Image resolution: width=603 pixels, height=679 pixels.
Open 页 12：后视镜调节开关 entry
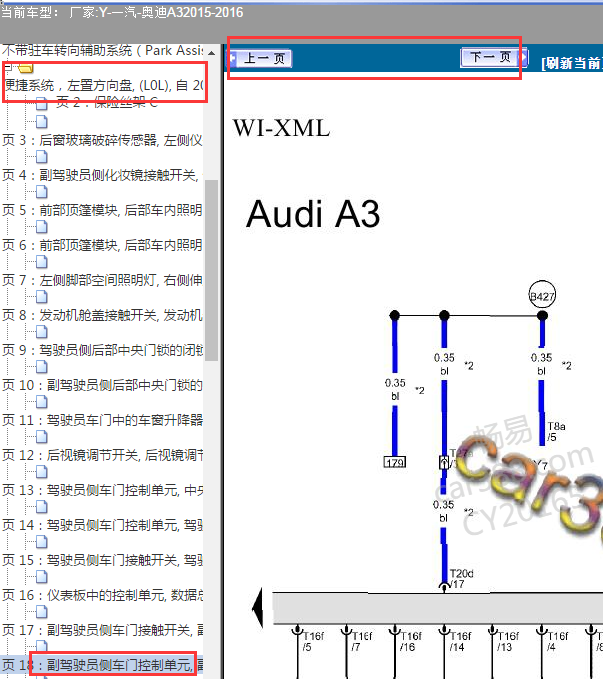[102, 455]
